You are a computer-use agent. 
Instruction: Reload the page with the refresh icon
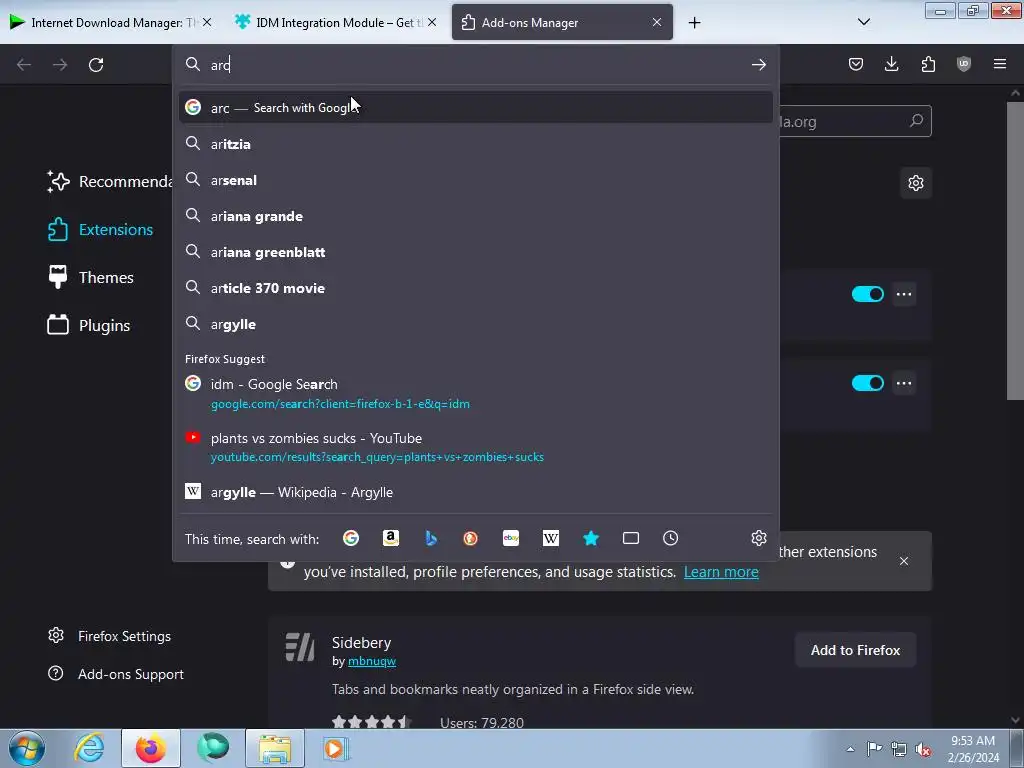tap(96, 65)
